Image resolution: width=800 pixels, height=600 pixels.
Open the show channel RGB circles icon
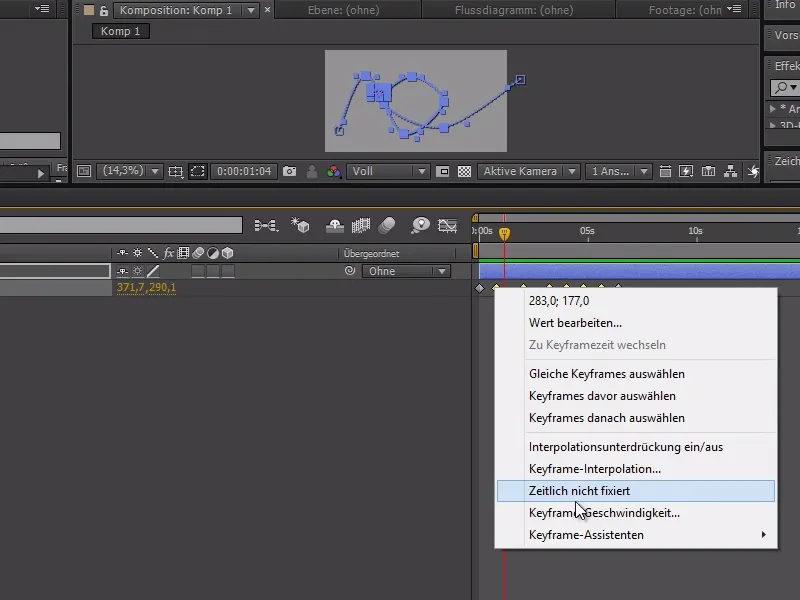click(334, 171)
